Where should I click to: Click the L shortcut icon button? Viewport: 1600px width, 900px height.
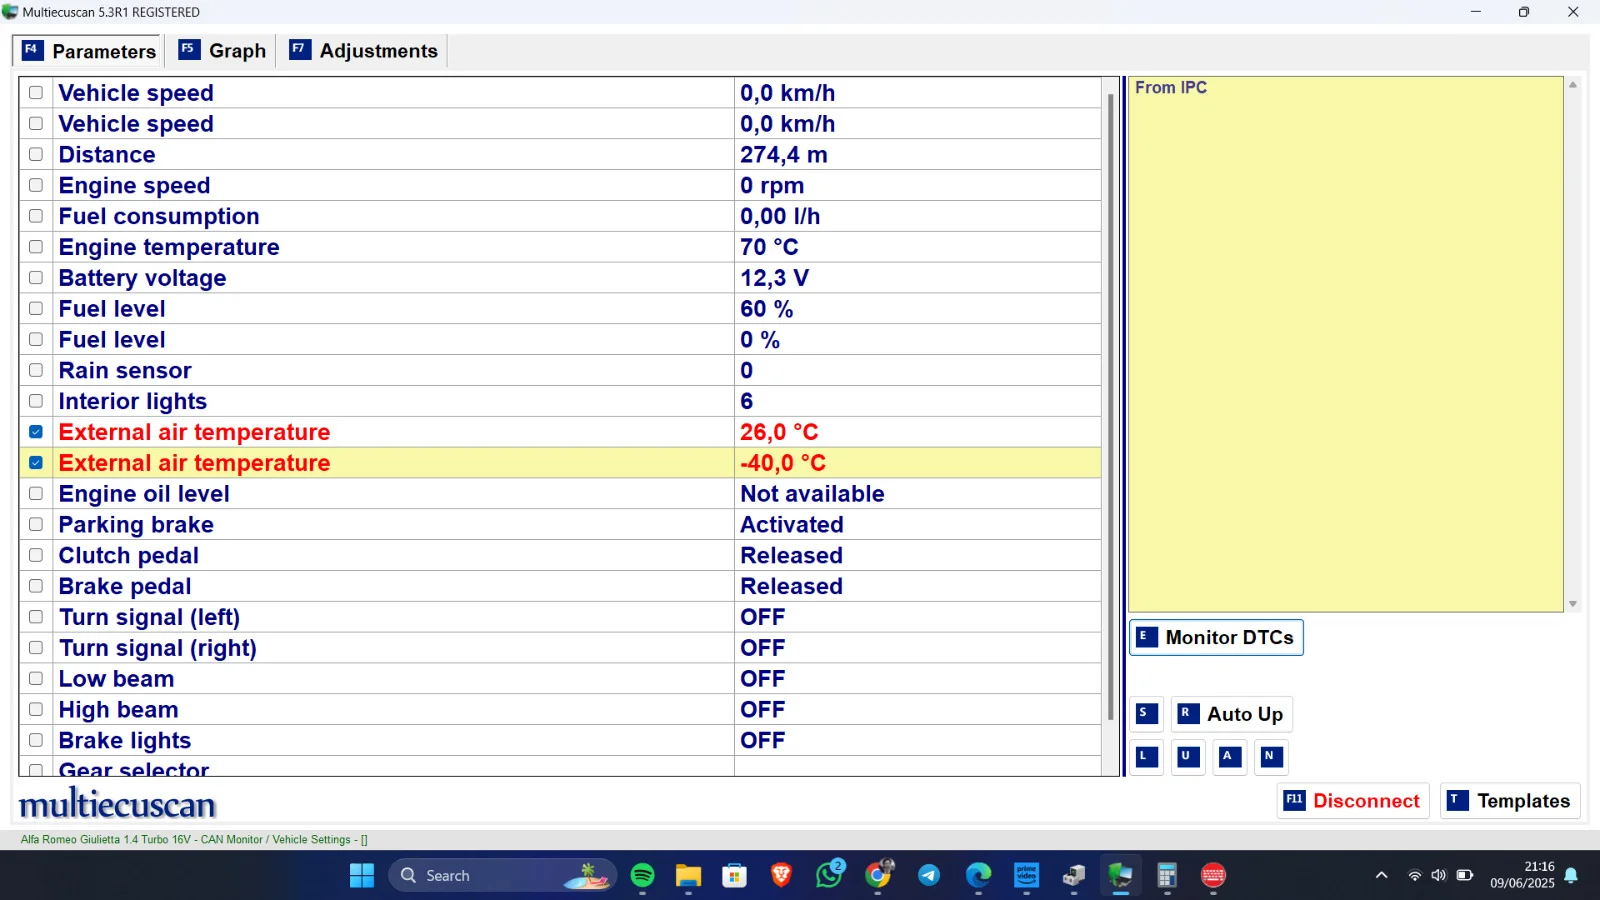click(1146, 757)
